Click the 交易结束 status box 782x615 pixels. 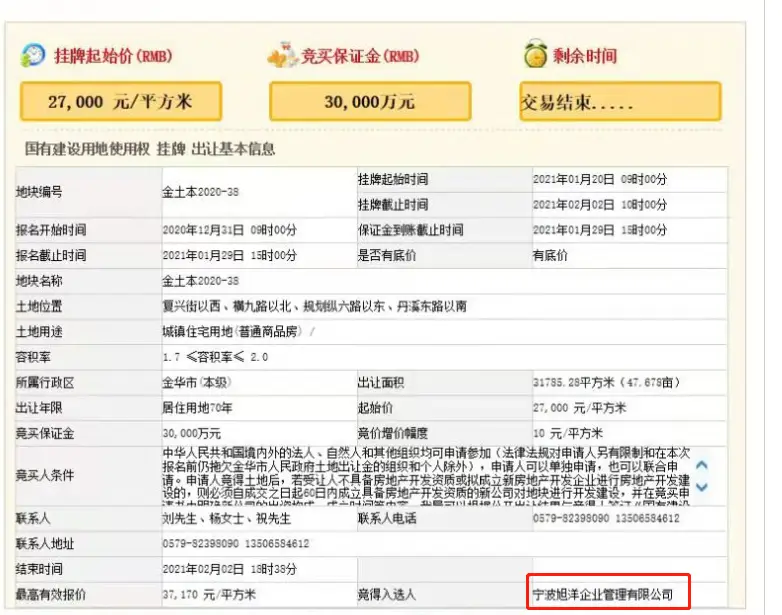click(x=620, y=102)
